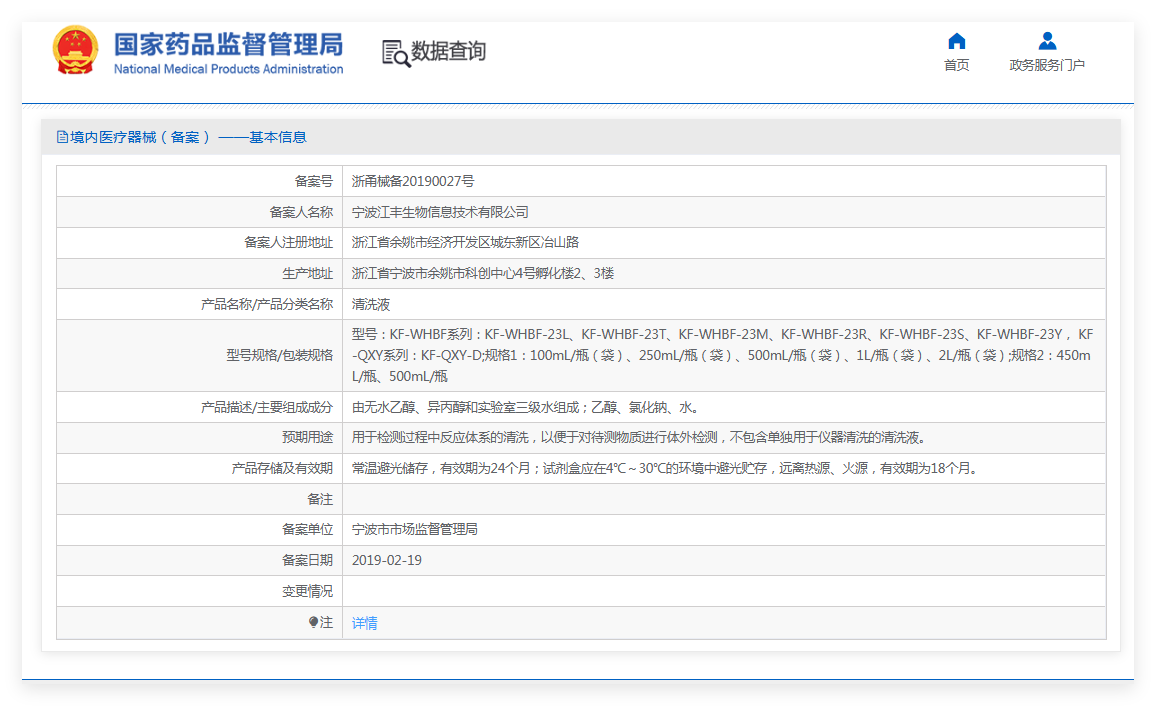Screen dimensions: 1156x706
Task: Click the company name 宁波江丰生物信息技术有限公司
Action: click(440, 212)
